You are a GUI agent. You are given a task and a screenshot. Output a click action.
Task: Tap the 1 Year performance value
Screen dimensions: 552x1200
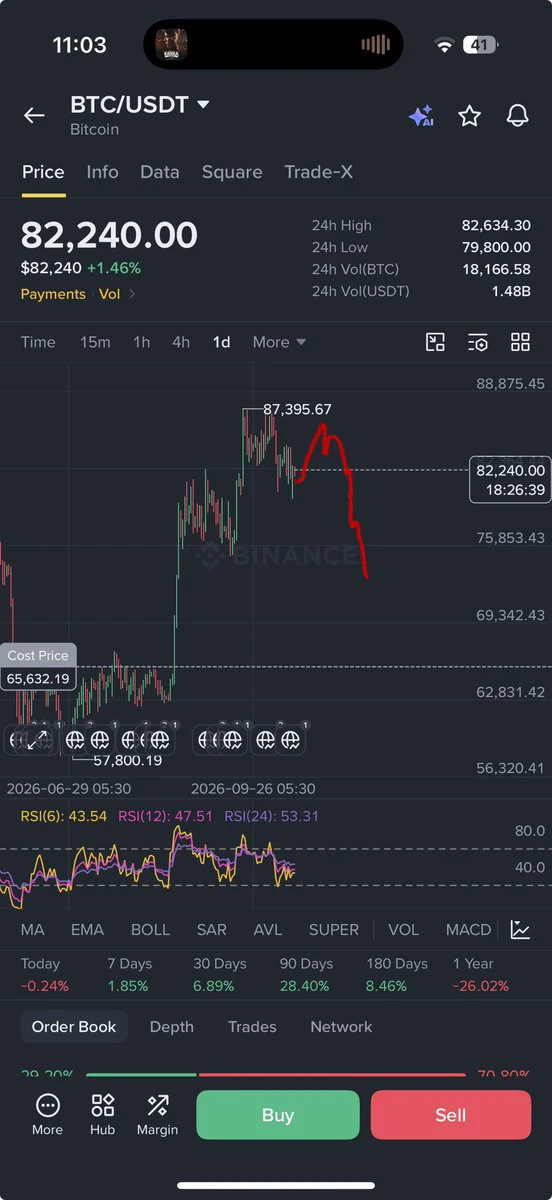coord(481,986)
